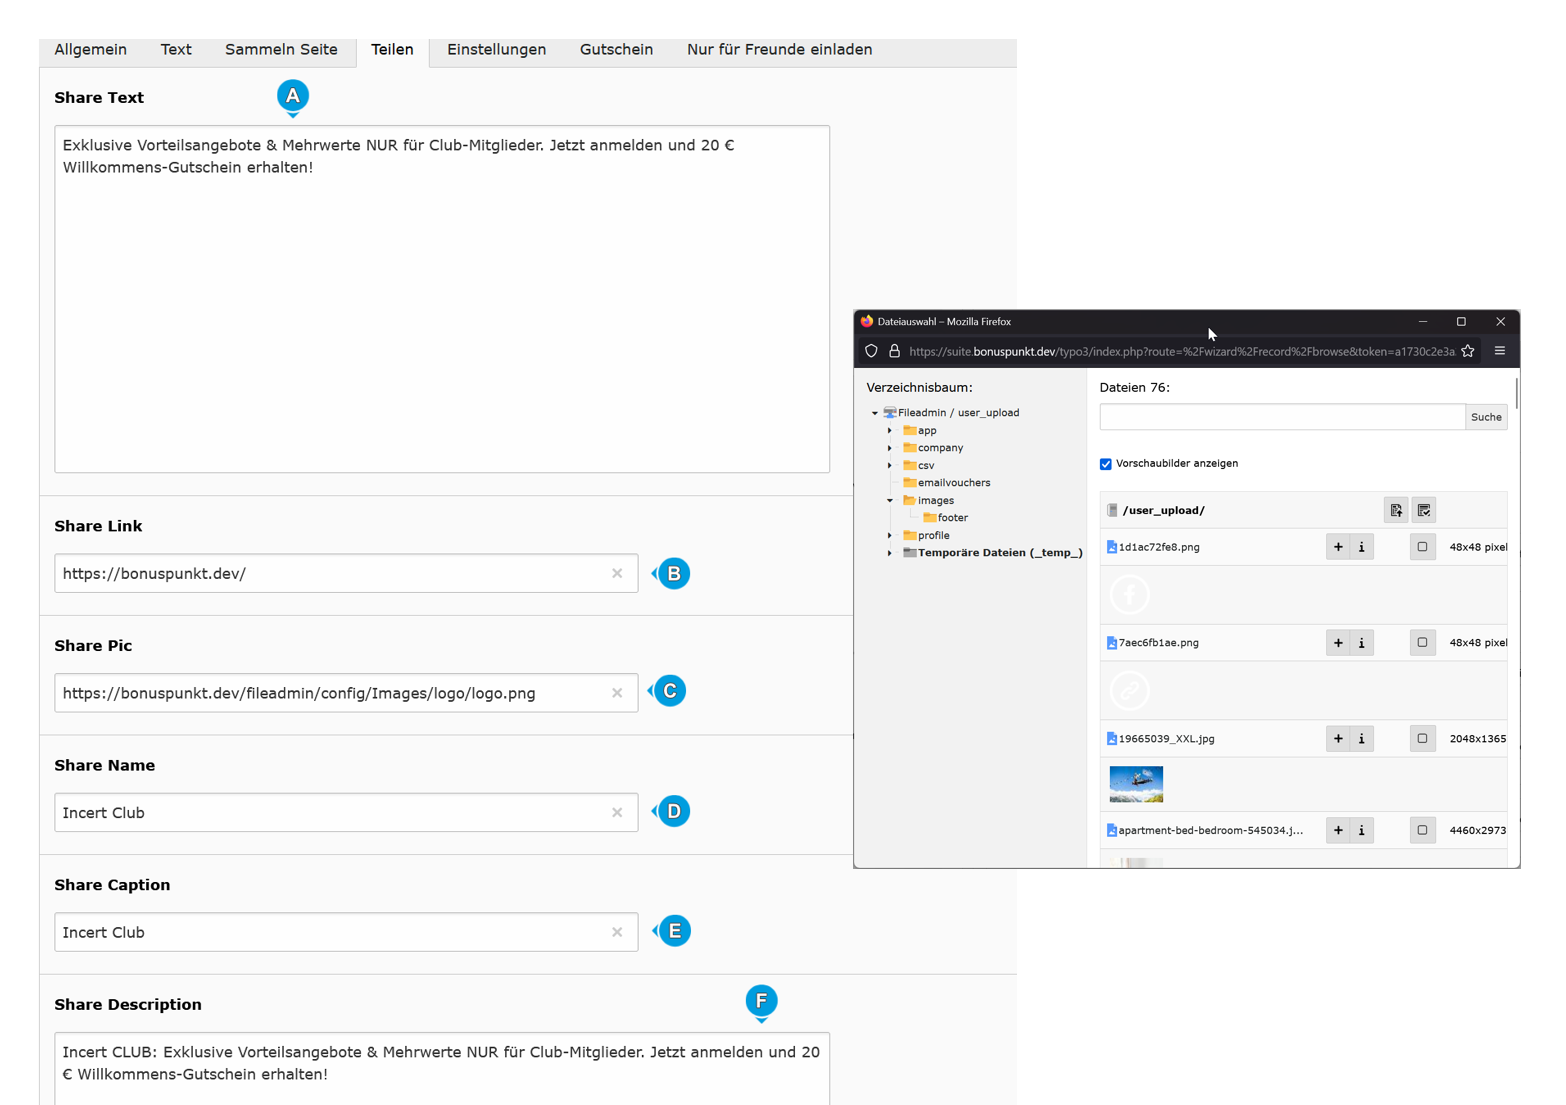
Task: Expand the app folder
Action: (x=890, y=431)
